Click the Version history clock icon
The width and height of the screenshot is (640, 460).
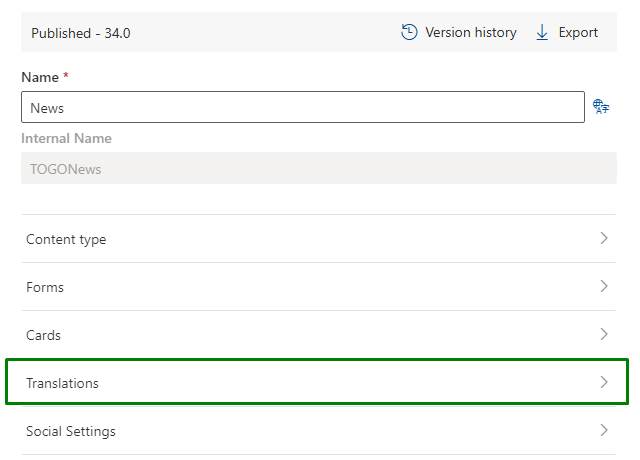tap(409, 32)
